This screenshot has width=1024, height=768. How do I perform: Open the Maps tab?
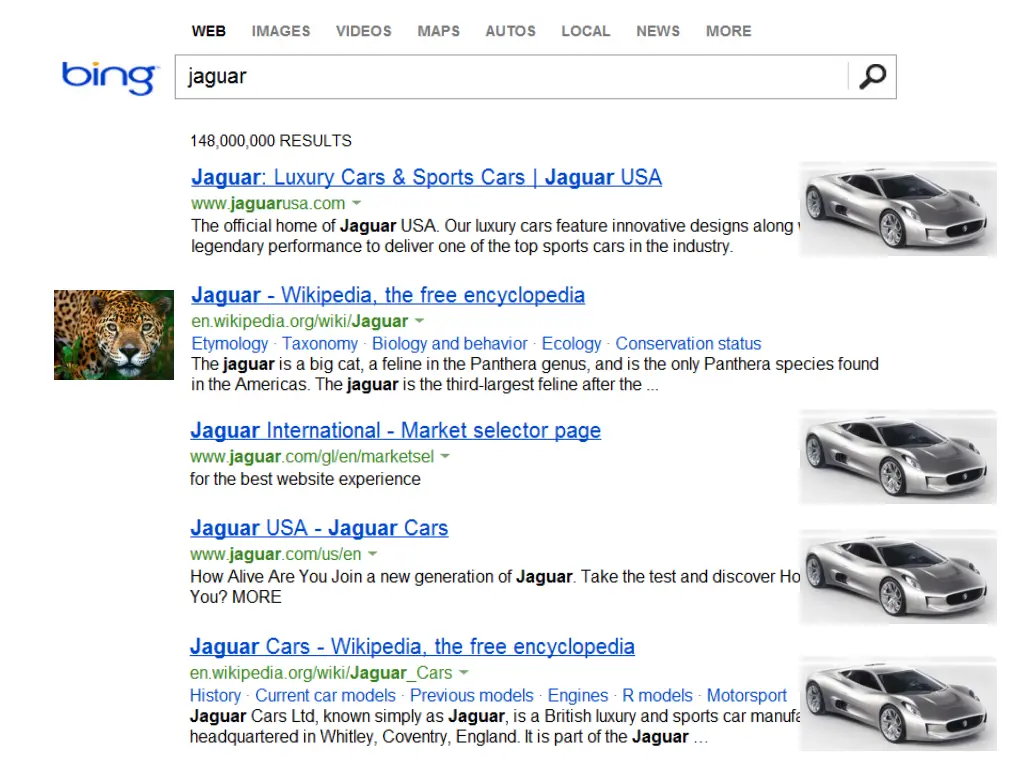click(x=439, y=31)
